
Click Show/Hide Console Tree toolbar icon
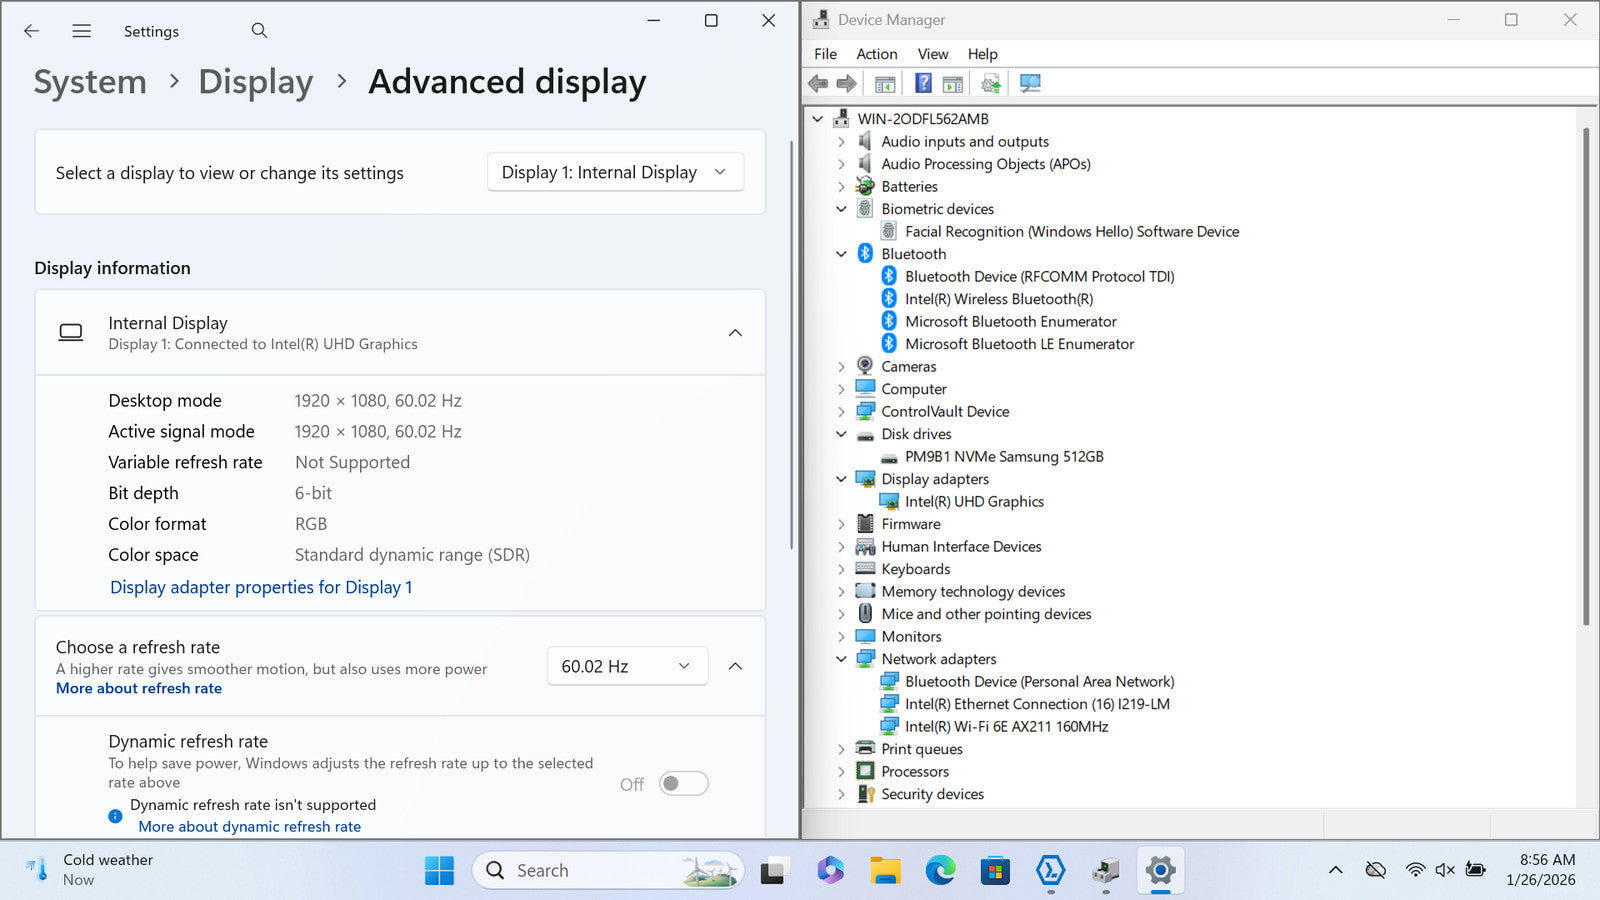coord(885,84)
